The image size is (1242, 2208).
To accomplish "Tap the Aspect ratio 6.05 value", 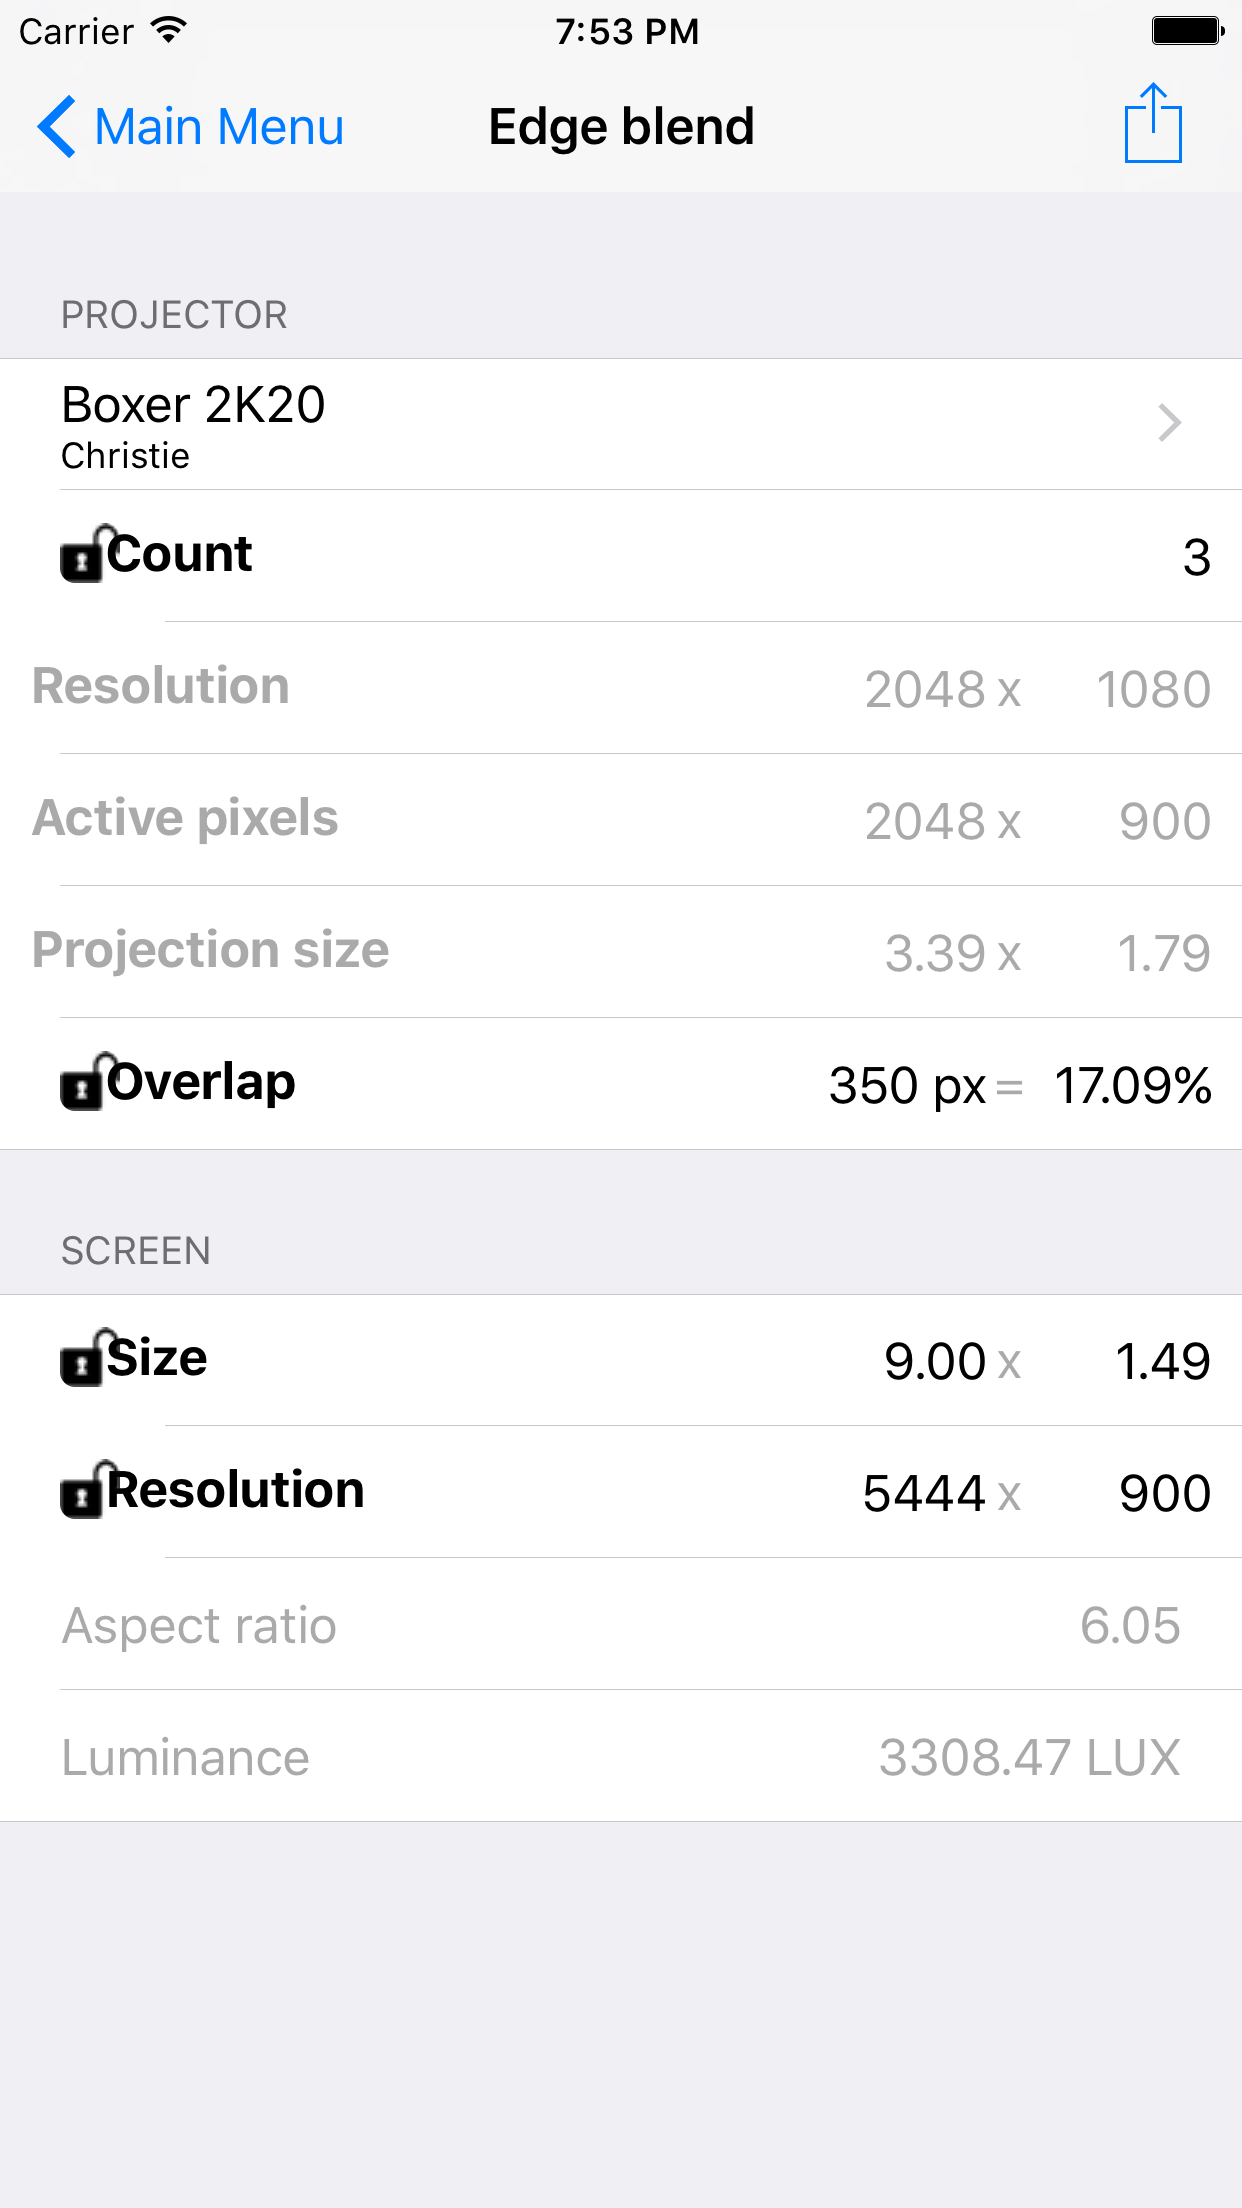I will 1130,1626.
